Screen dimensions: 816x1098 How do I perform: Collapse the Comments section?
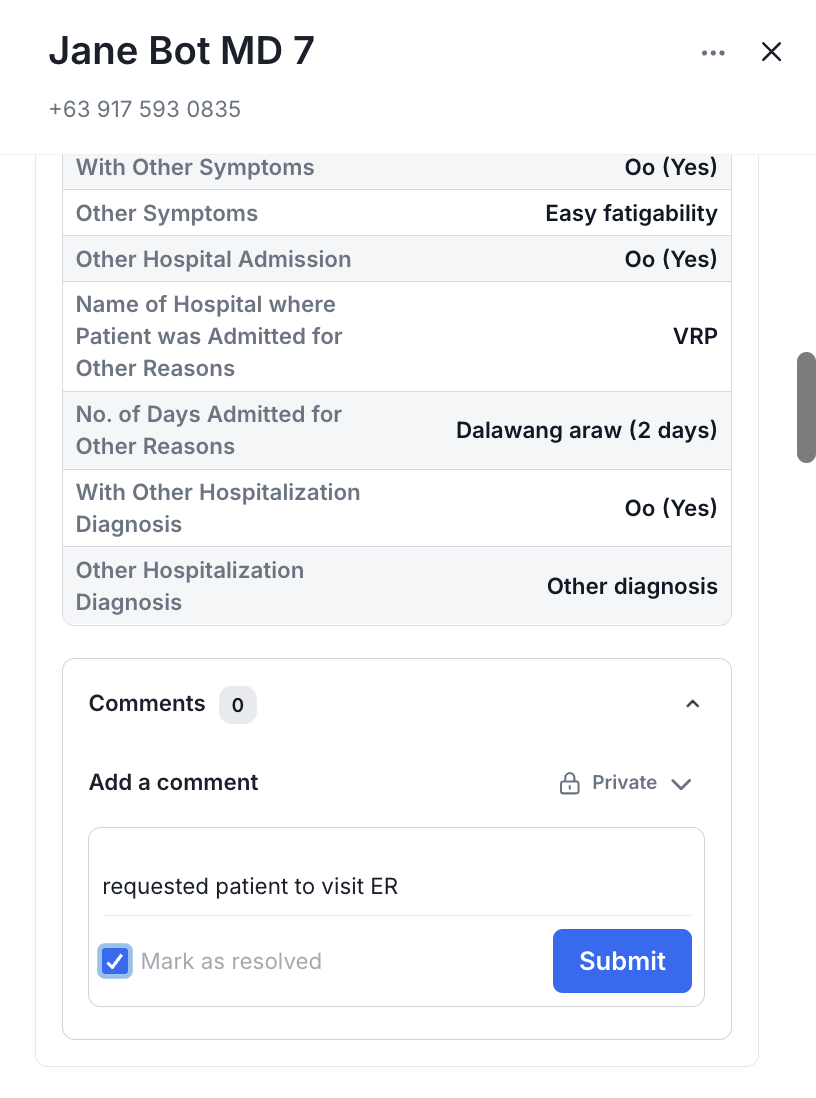point(693,704)
